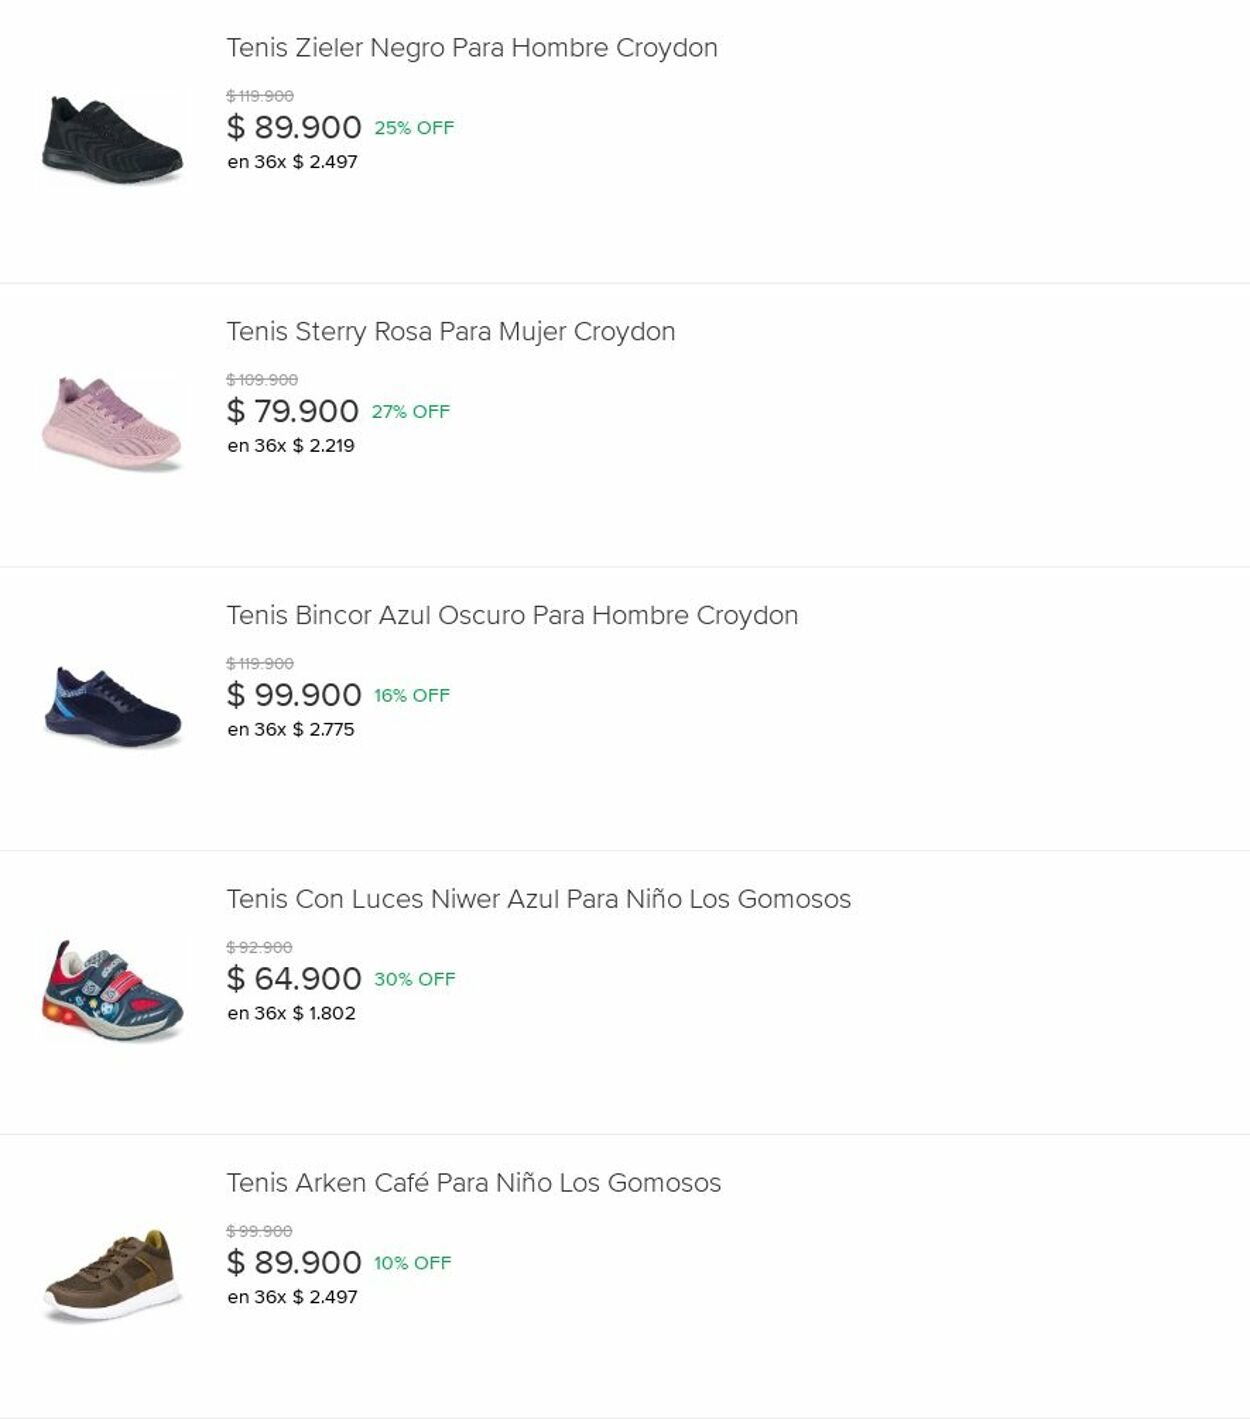The image size is (1250, 1419).
Task: Open Tenis Con Luces Niwer Azul listing
Action: (538, 900)
